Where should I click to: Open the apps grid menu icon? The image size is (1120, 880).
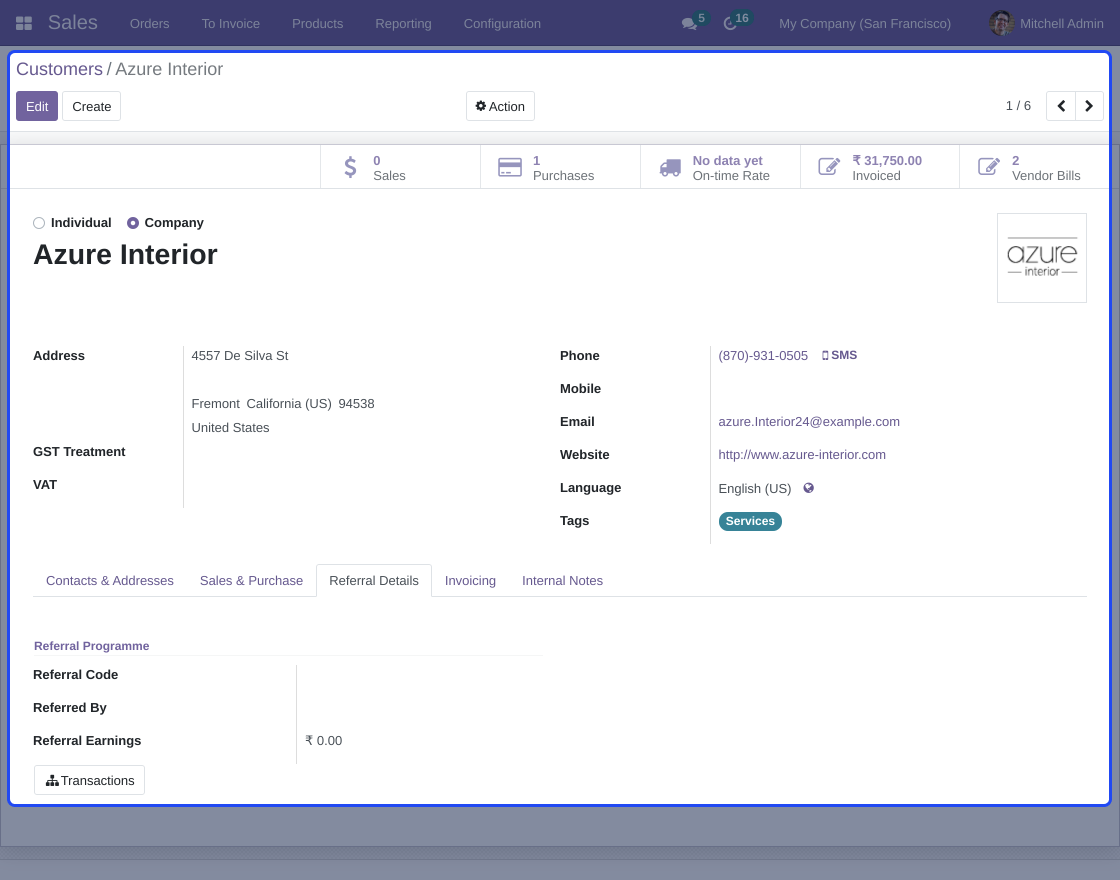click(x=24, y=24)
